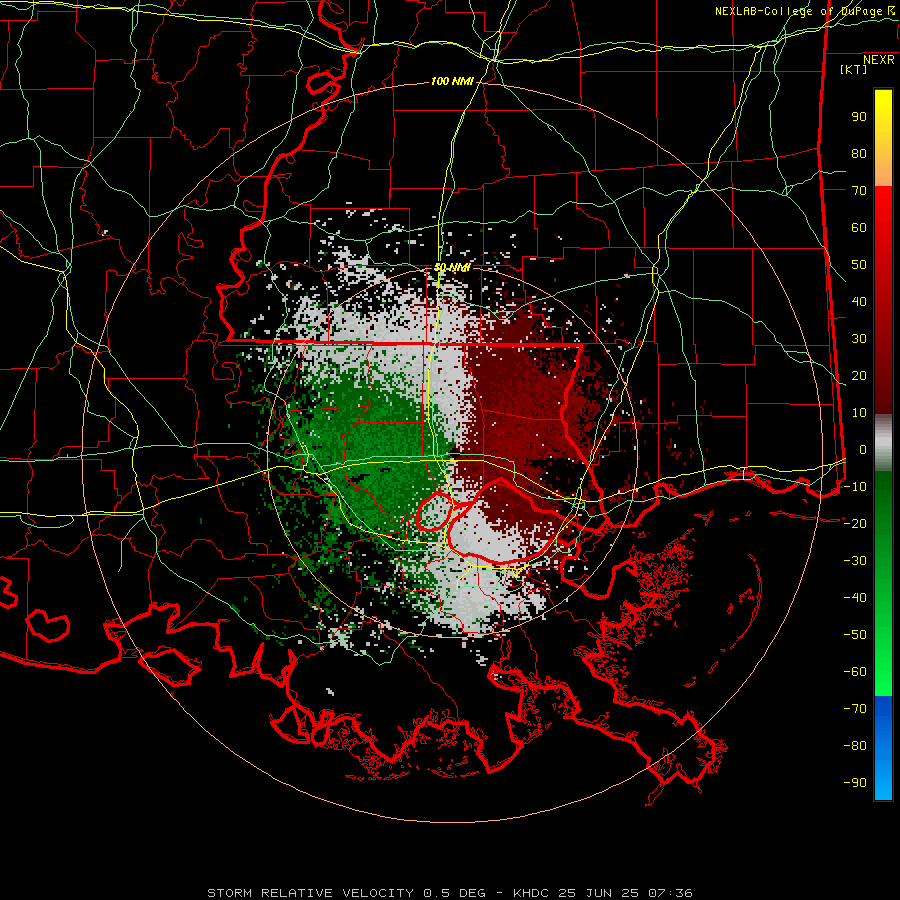Click the [KT] units label
Viewport: 900px width, 900px height.
[853, 69]
